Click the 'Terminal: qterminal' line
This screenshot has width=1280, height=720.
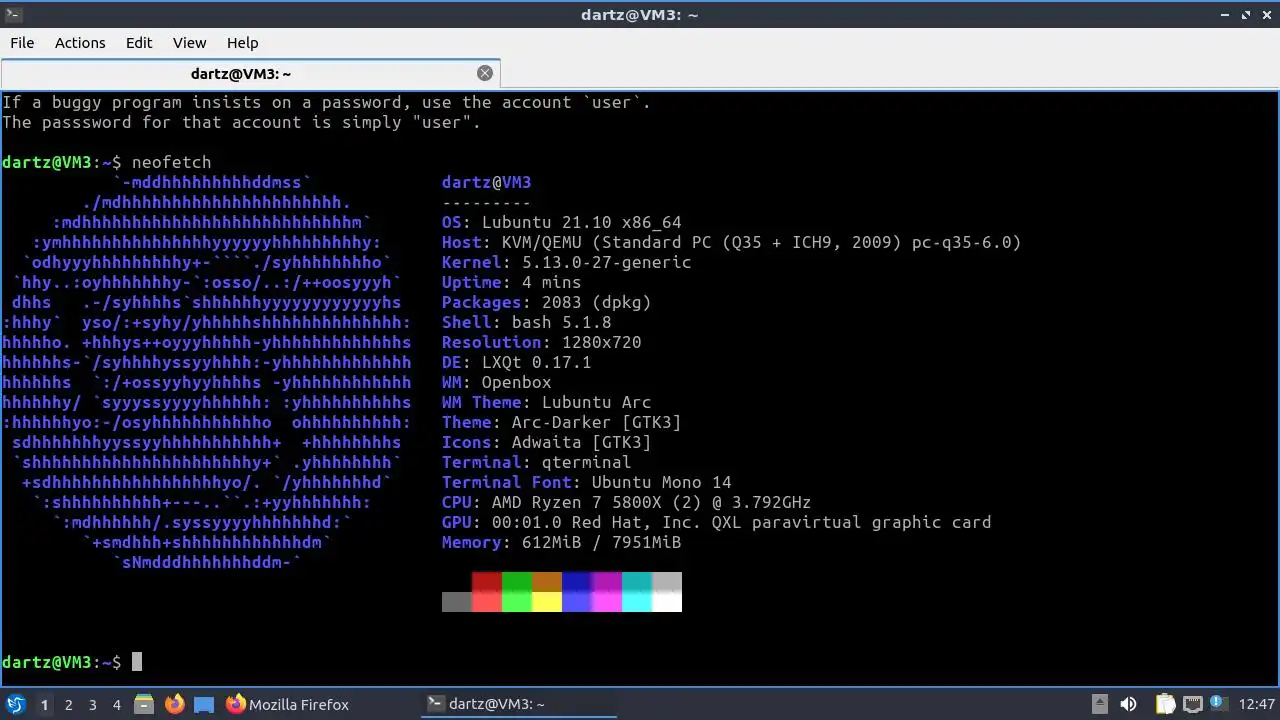click(x=537, y=462)
